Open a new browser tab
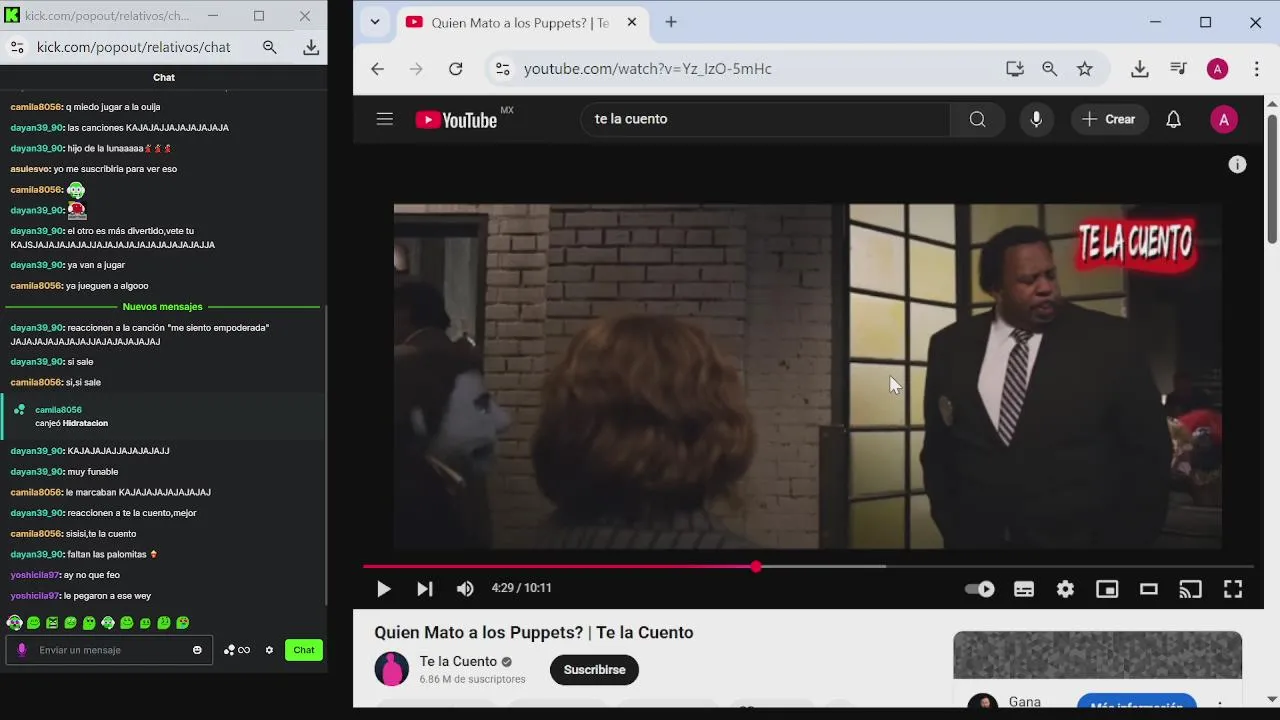The width and height of the screenshot is (1280, 720). point(671,22)
